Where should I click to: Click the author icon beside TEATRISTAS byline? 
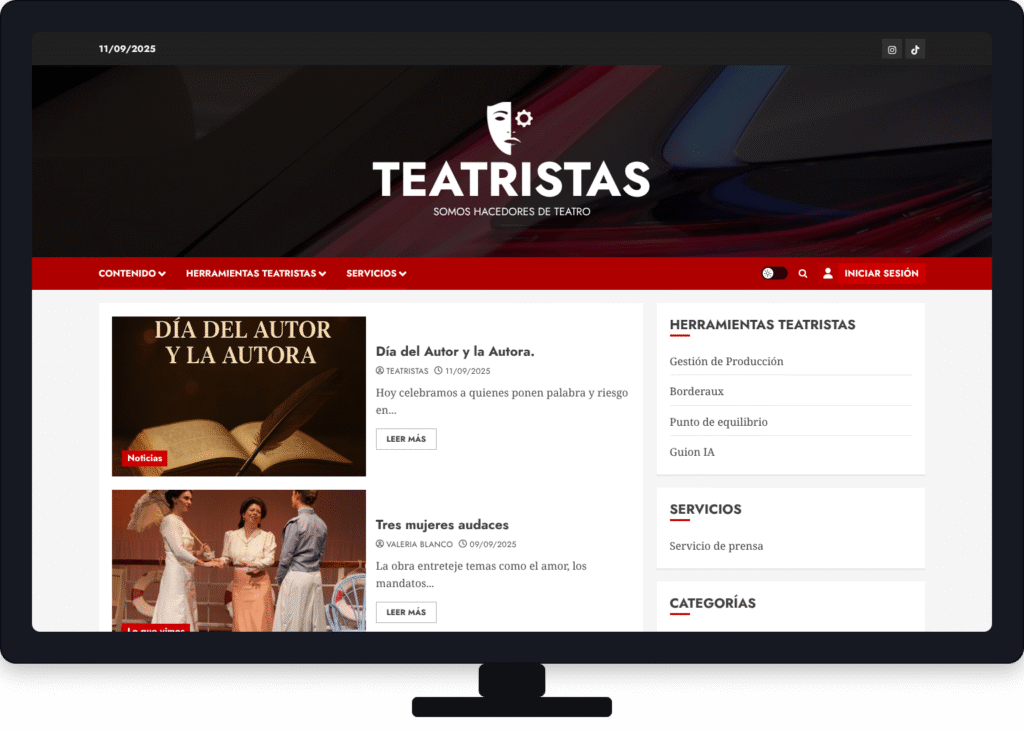[380, 371]
